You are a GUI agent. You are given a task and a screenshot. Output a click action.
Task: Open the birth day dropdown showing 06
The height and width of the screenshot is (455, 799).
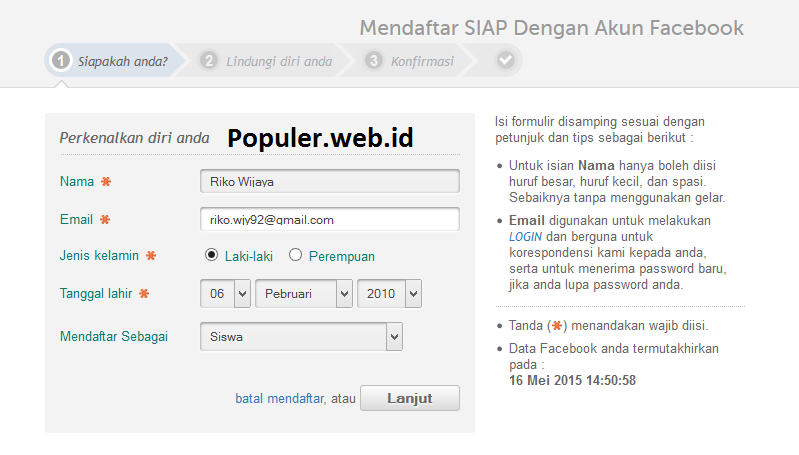tap(225, 293)
